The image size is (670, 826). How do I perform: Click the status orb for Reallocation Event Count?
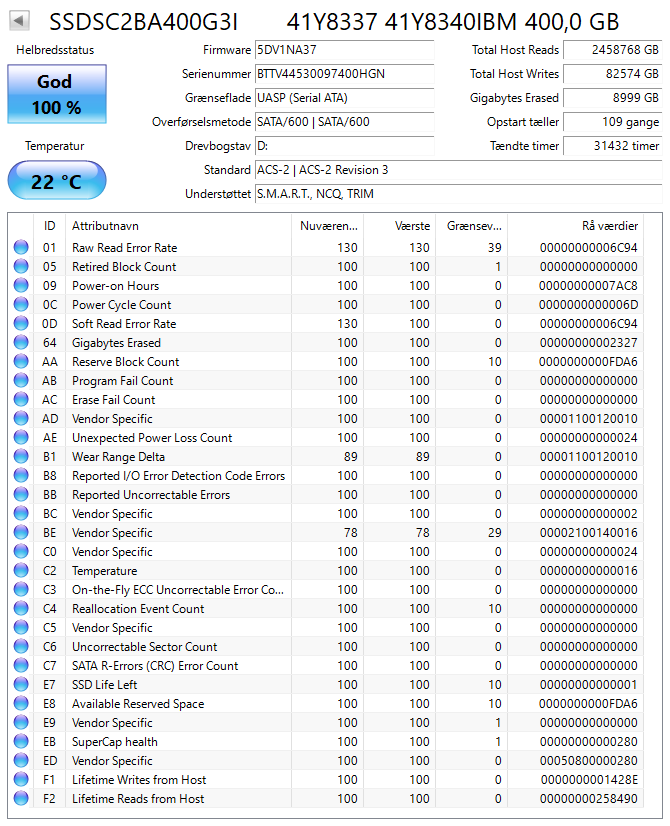tap(21, 608)
